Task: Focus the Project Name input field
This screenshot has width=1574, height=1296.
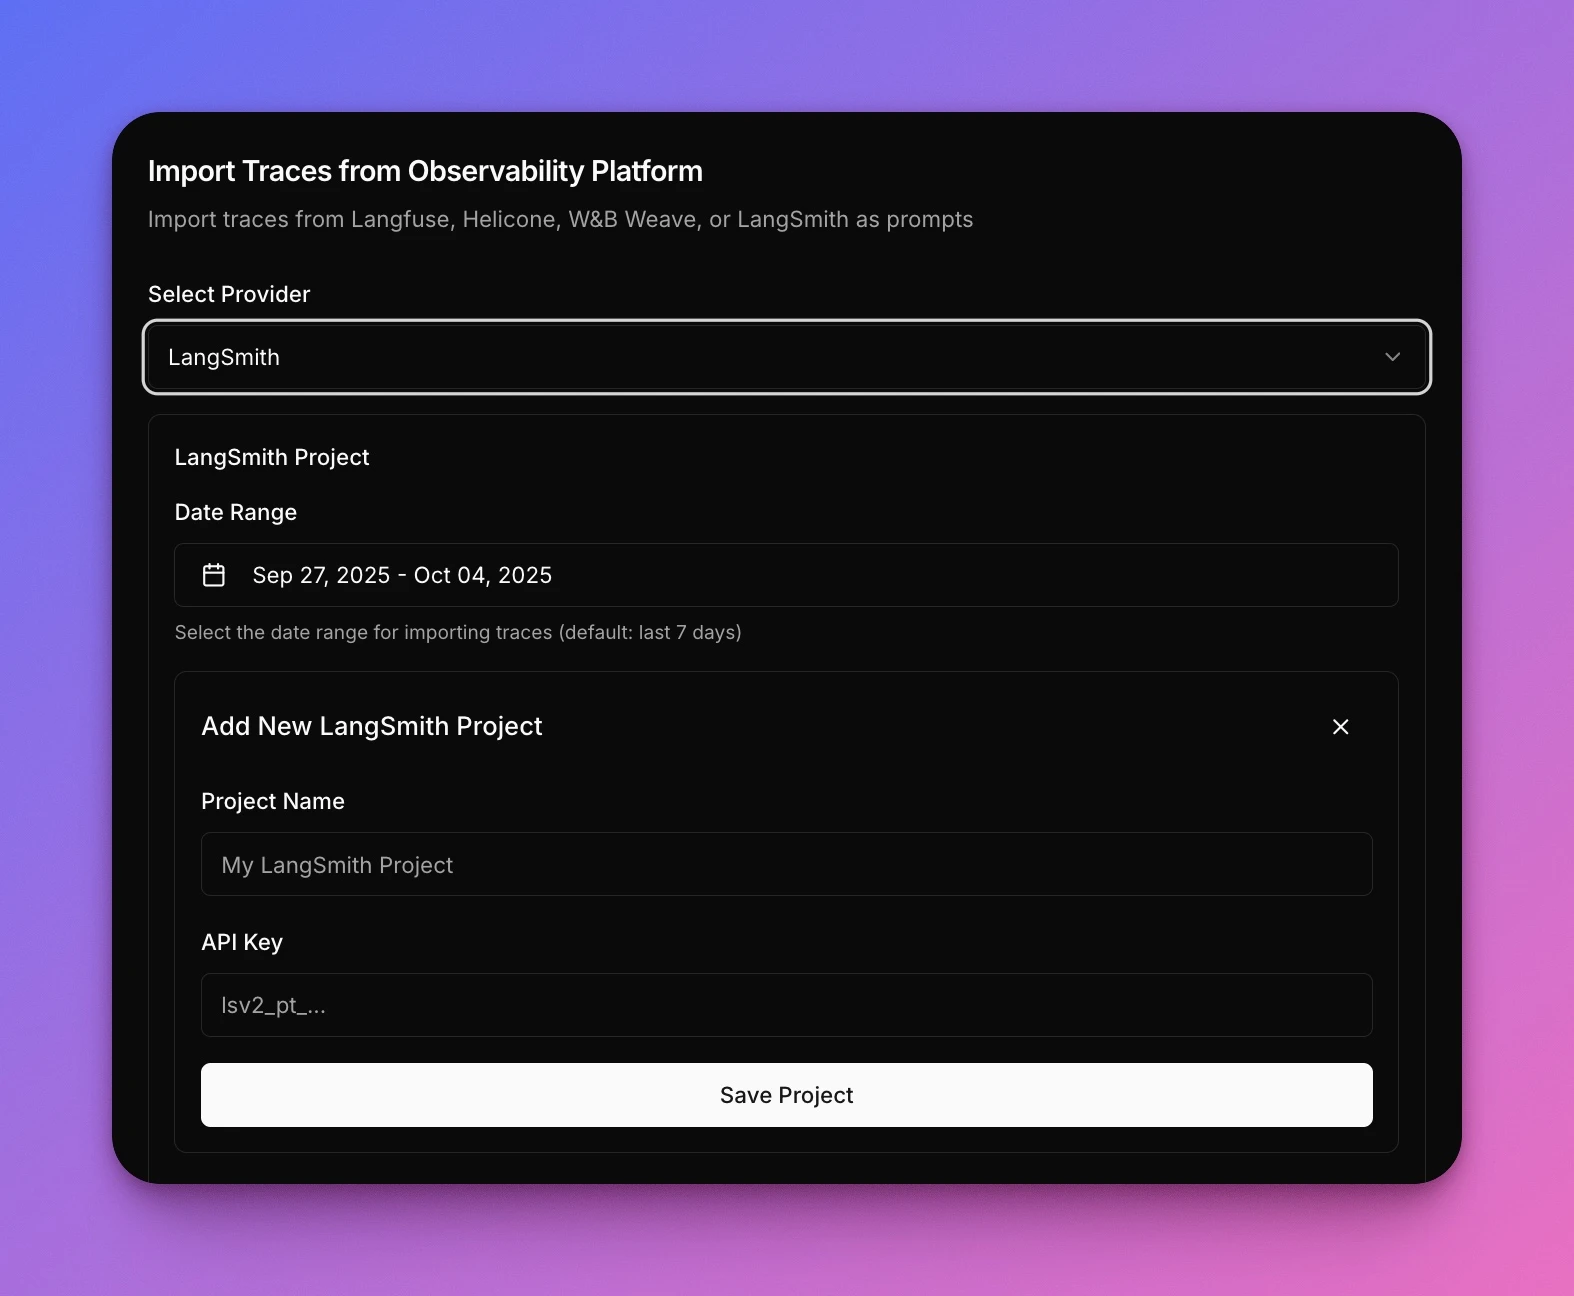Action: point(786,864)
